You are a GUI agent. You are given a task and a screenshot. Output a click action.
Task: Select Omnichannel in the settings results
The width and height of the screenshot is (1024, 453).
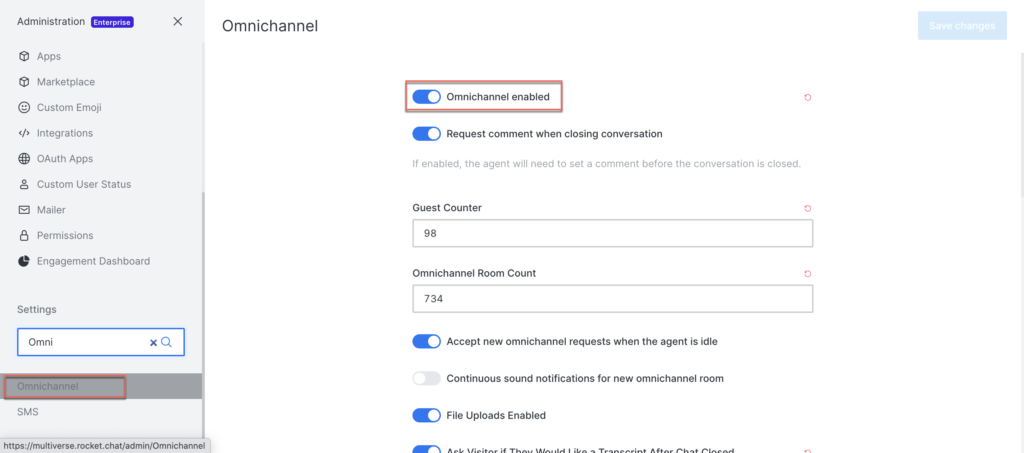pyautogui.click(x=101, y=386)
